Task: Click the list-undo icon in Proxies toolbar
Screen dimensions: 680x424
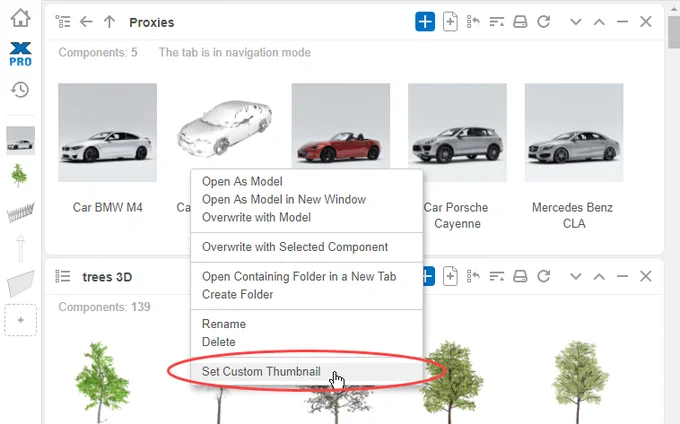Action: [x=473, y=22]
